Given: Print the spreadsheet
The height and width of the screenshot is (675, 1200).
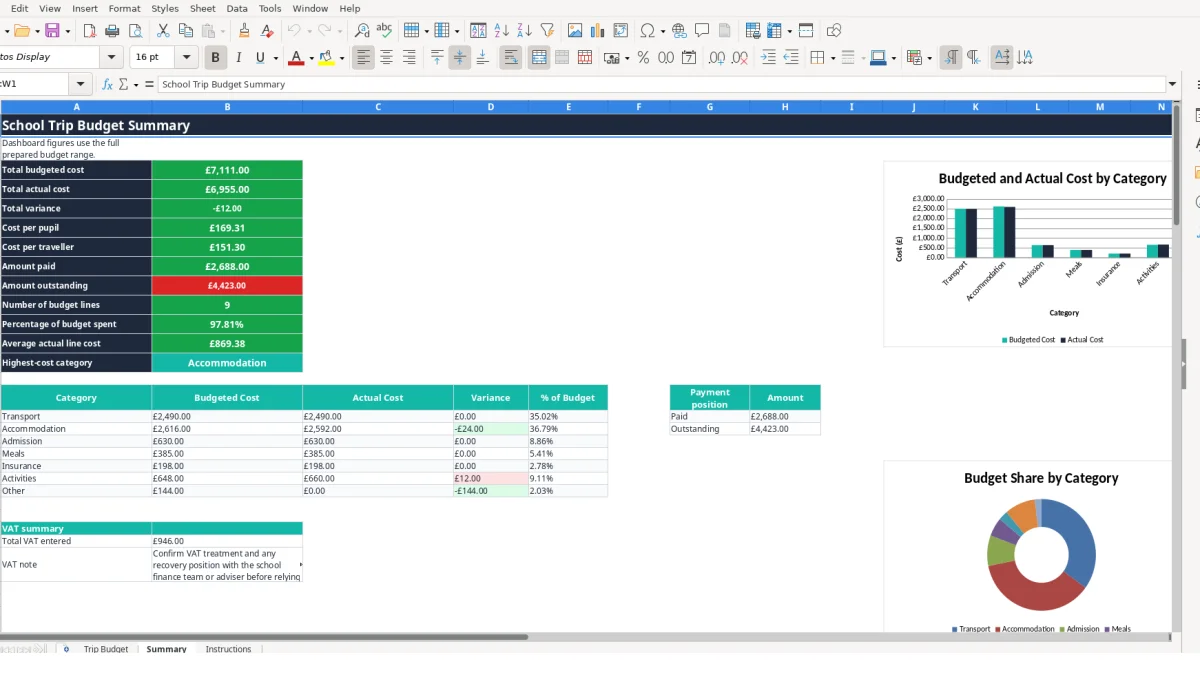Looking at the screenshot, I should click(112, 31).
